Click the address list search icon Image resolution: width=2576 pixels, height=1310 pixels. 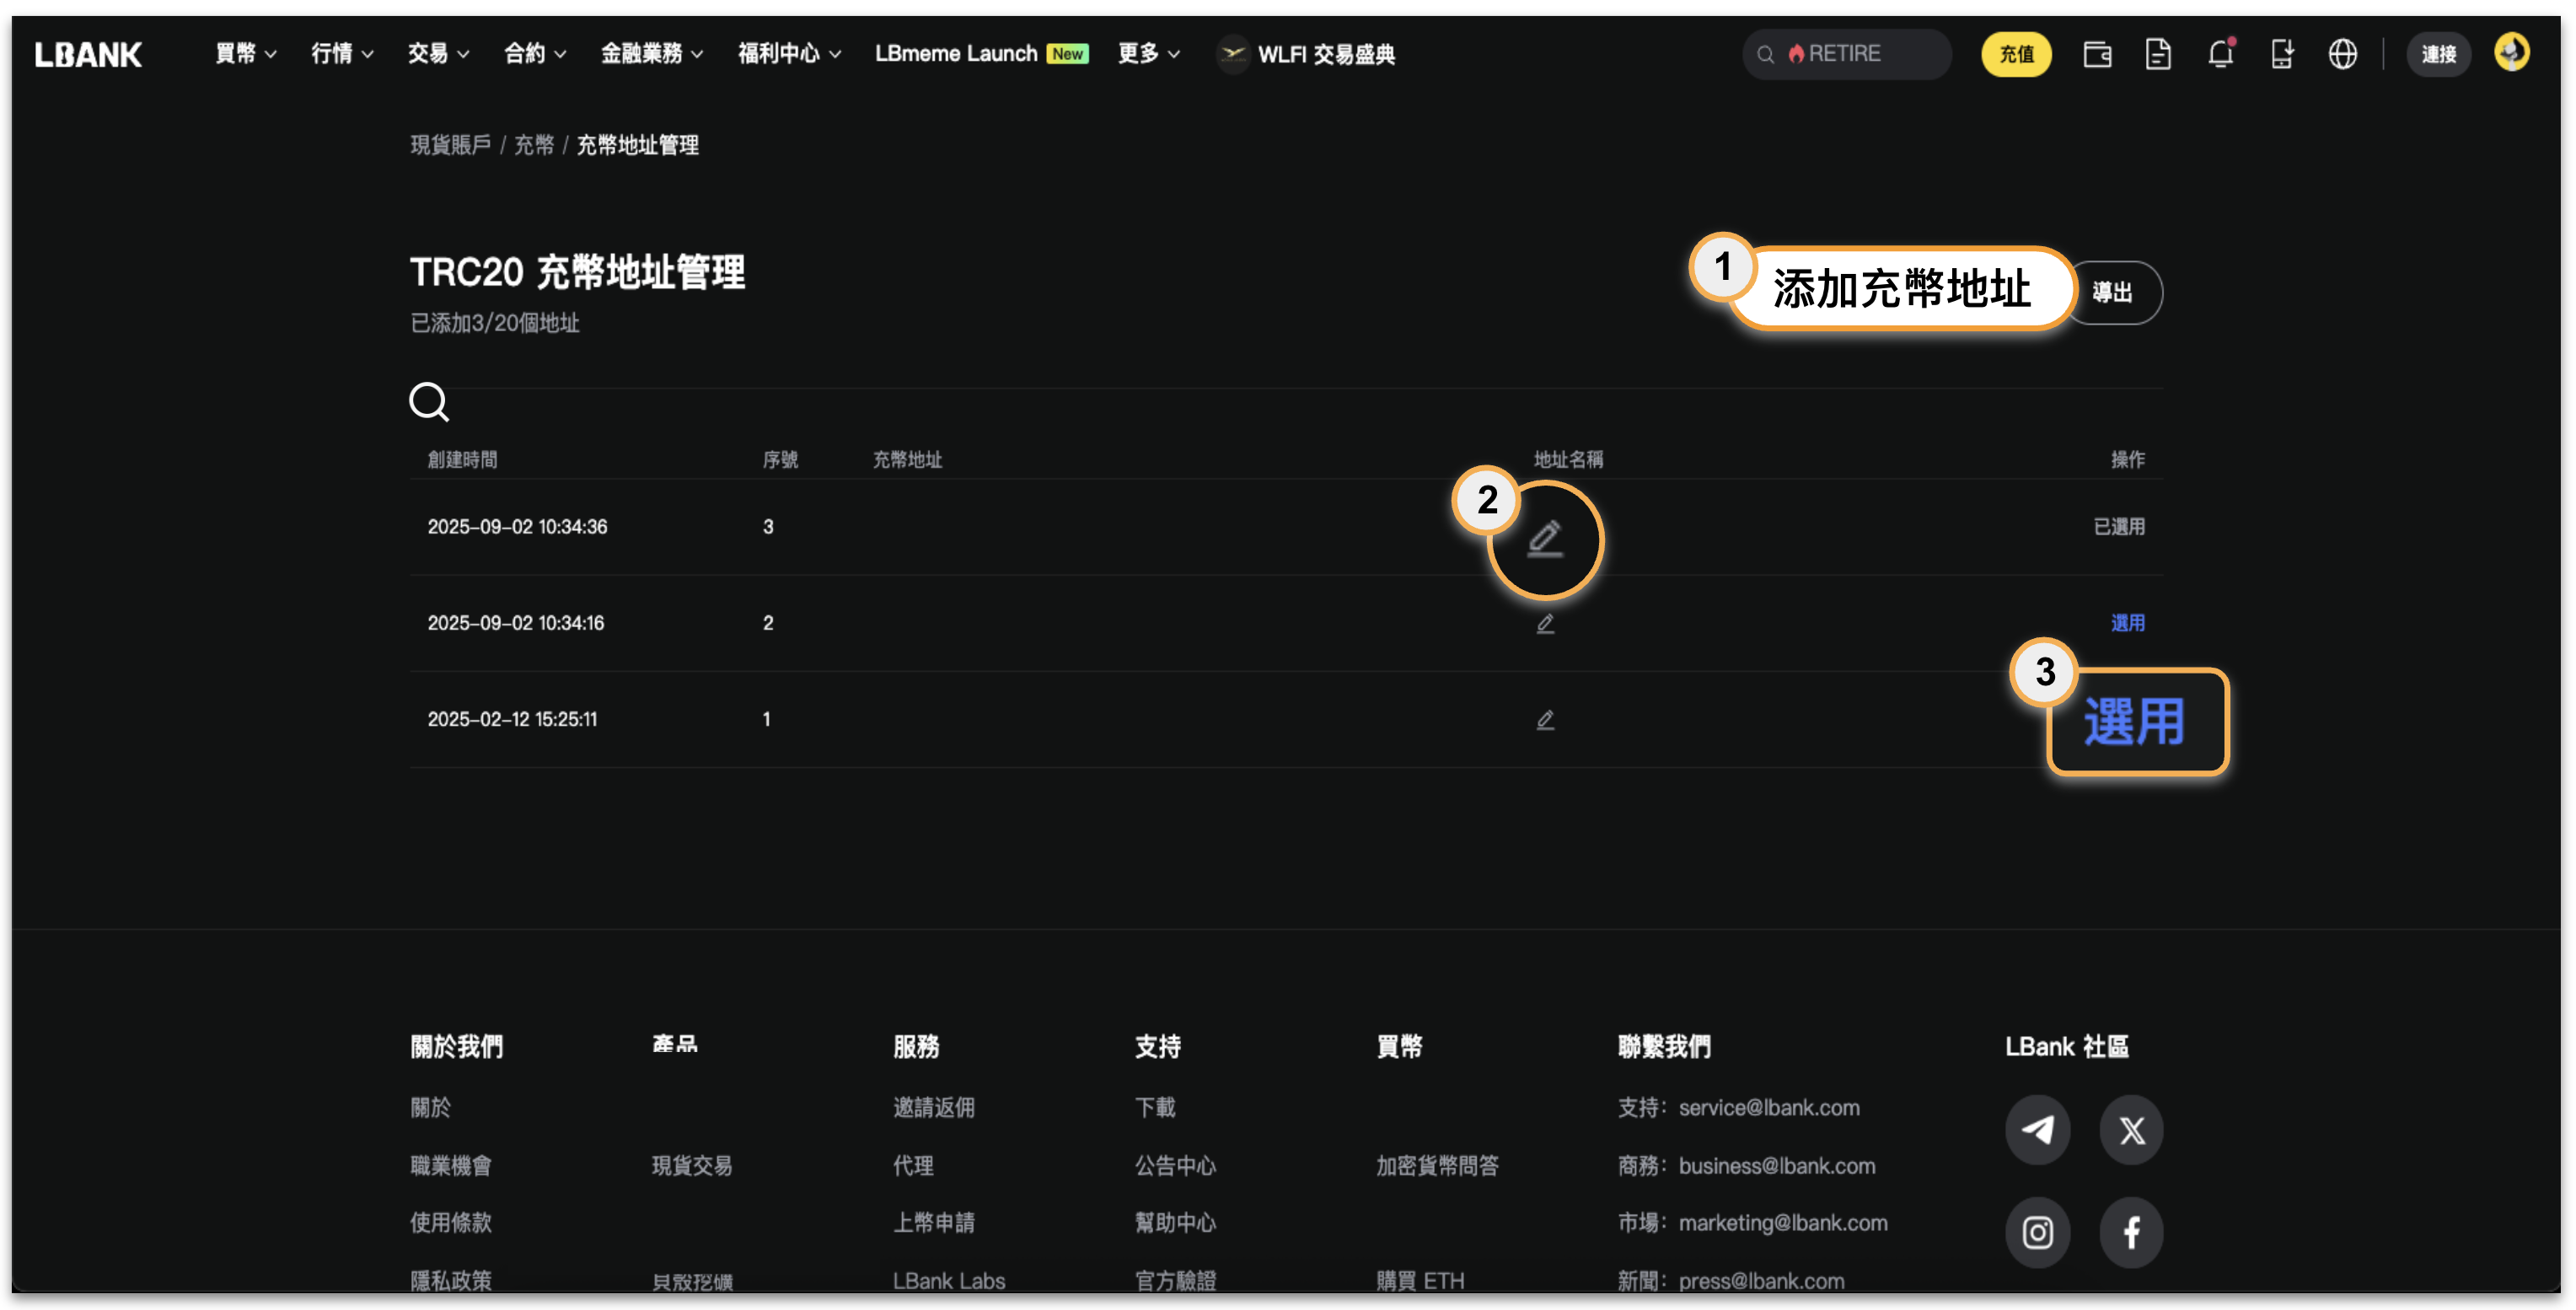point(429,402)
